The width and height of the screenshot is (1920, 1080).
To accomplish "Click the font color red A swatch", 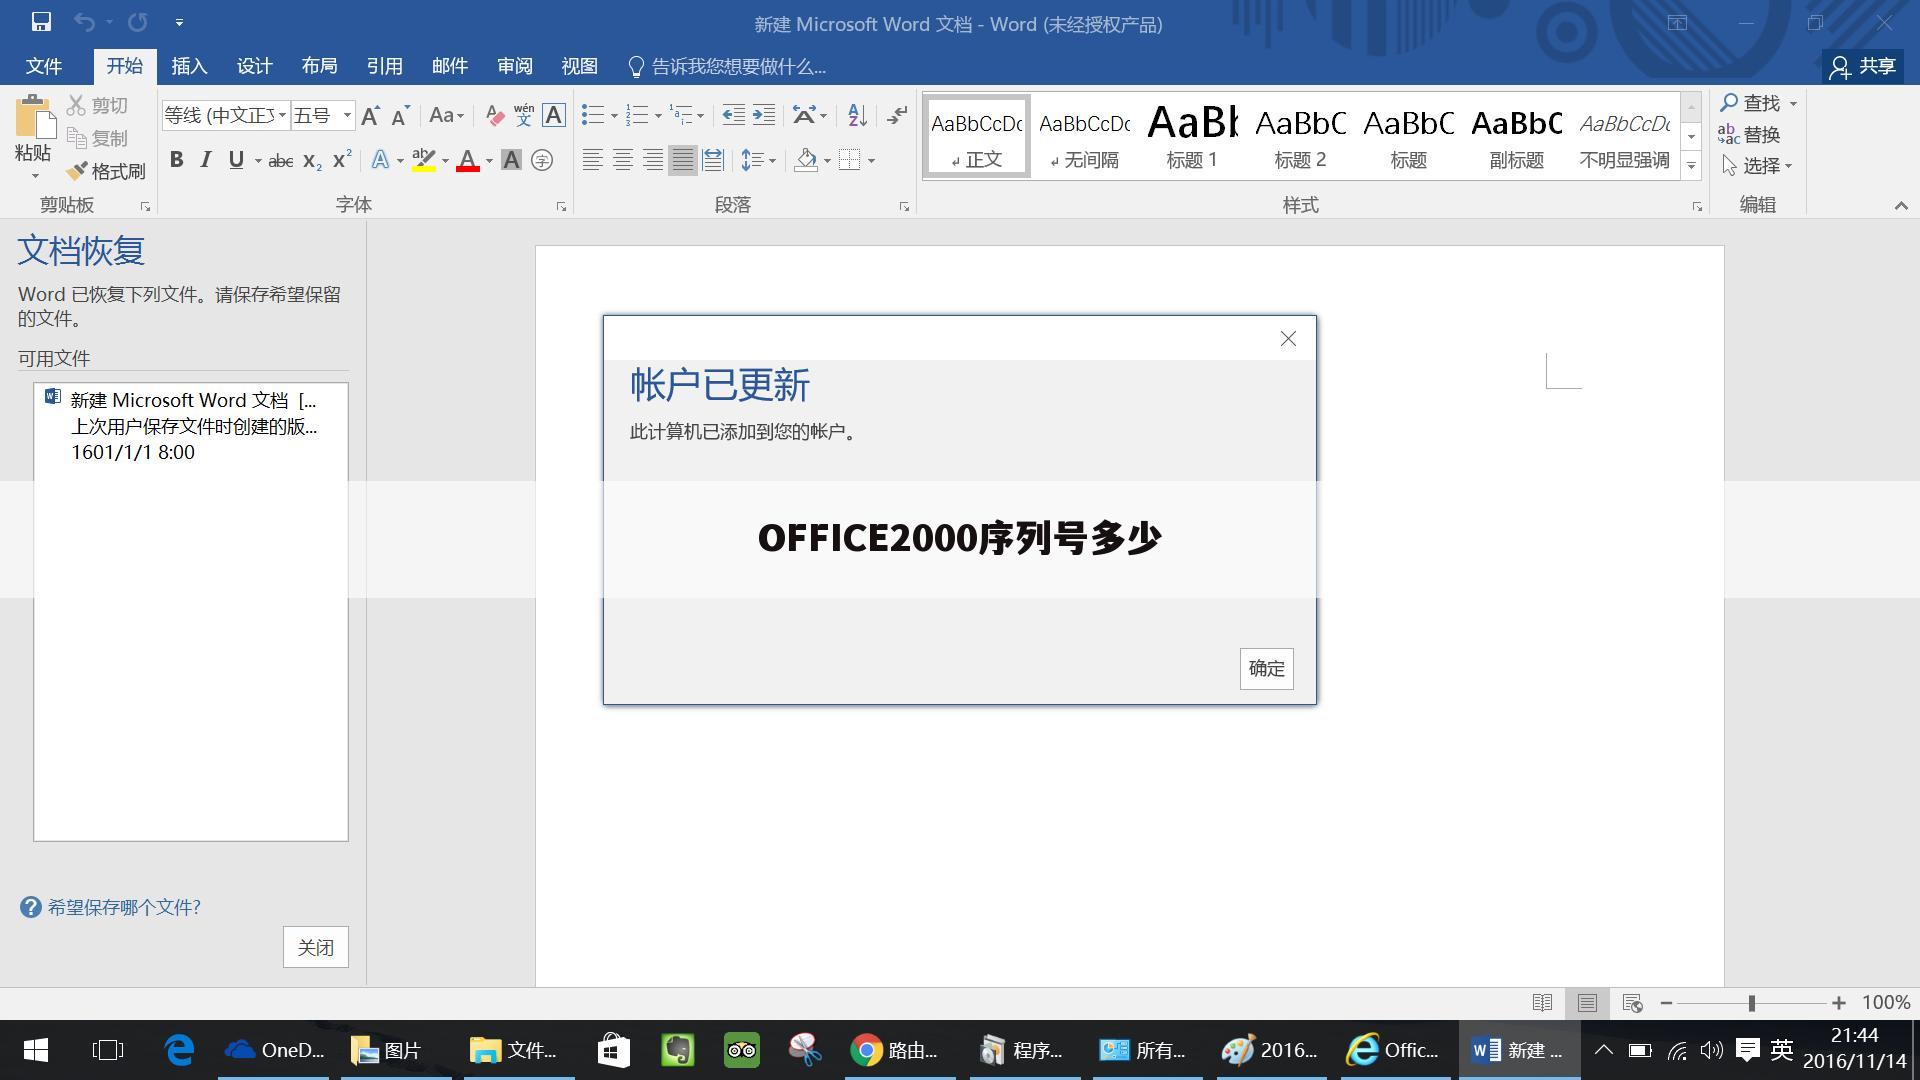I will coord(467,160).
